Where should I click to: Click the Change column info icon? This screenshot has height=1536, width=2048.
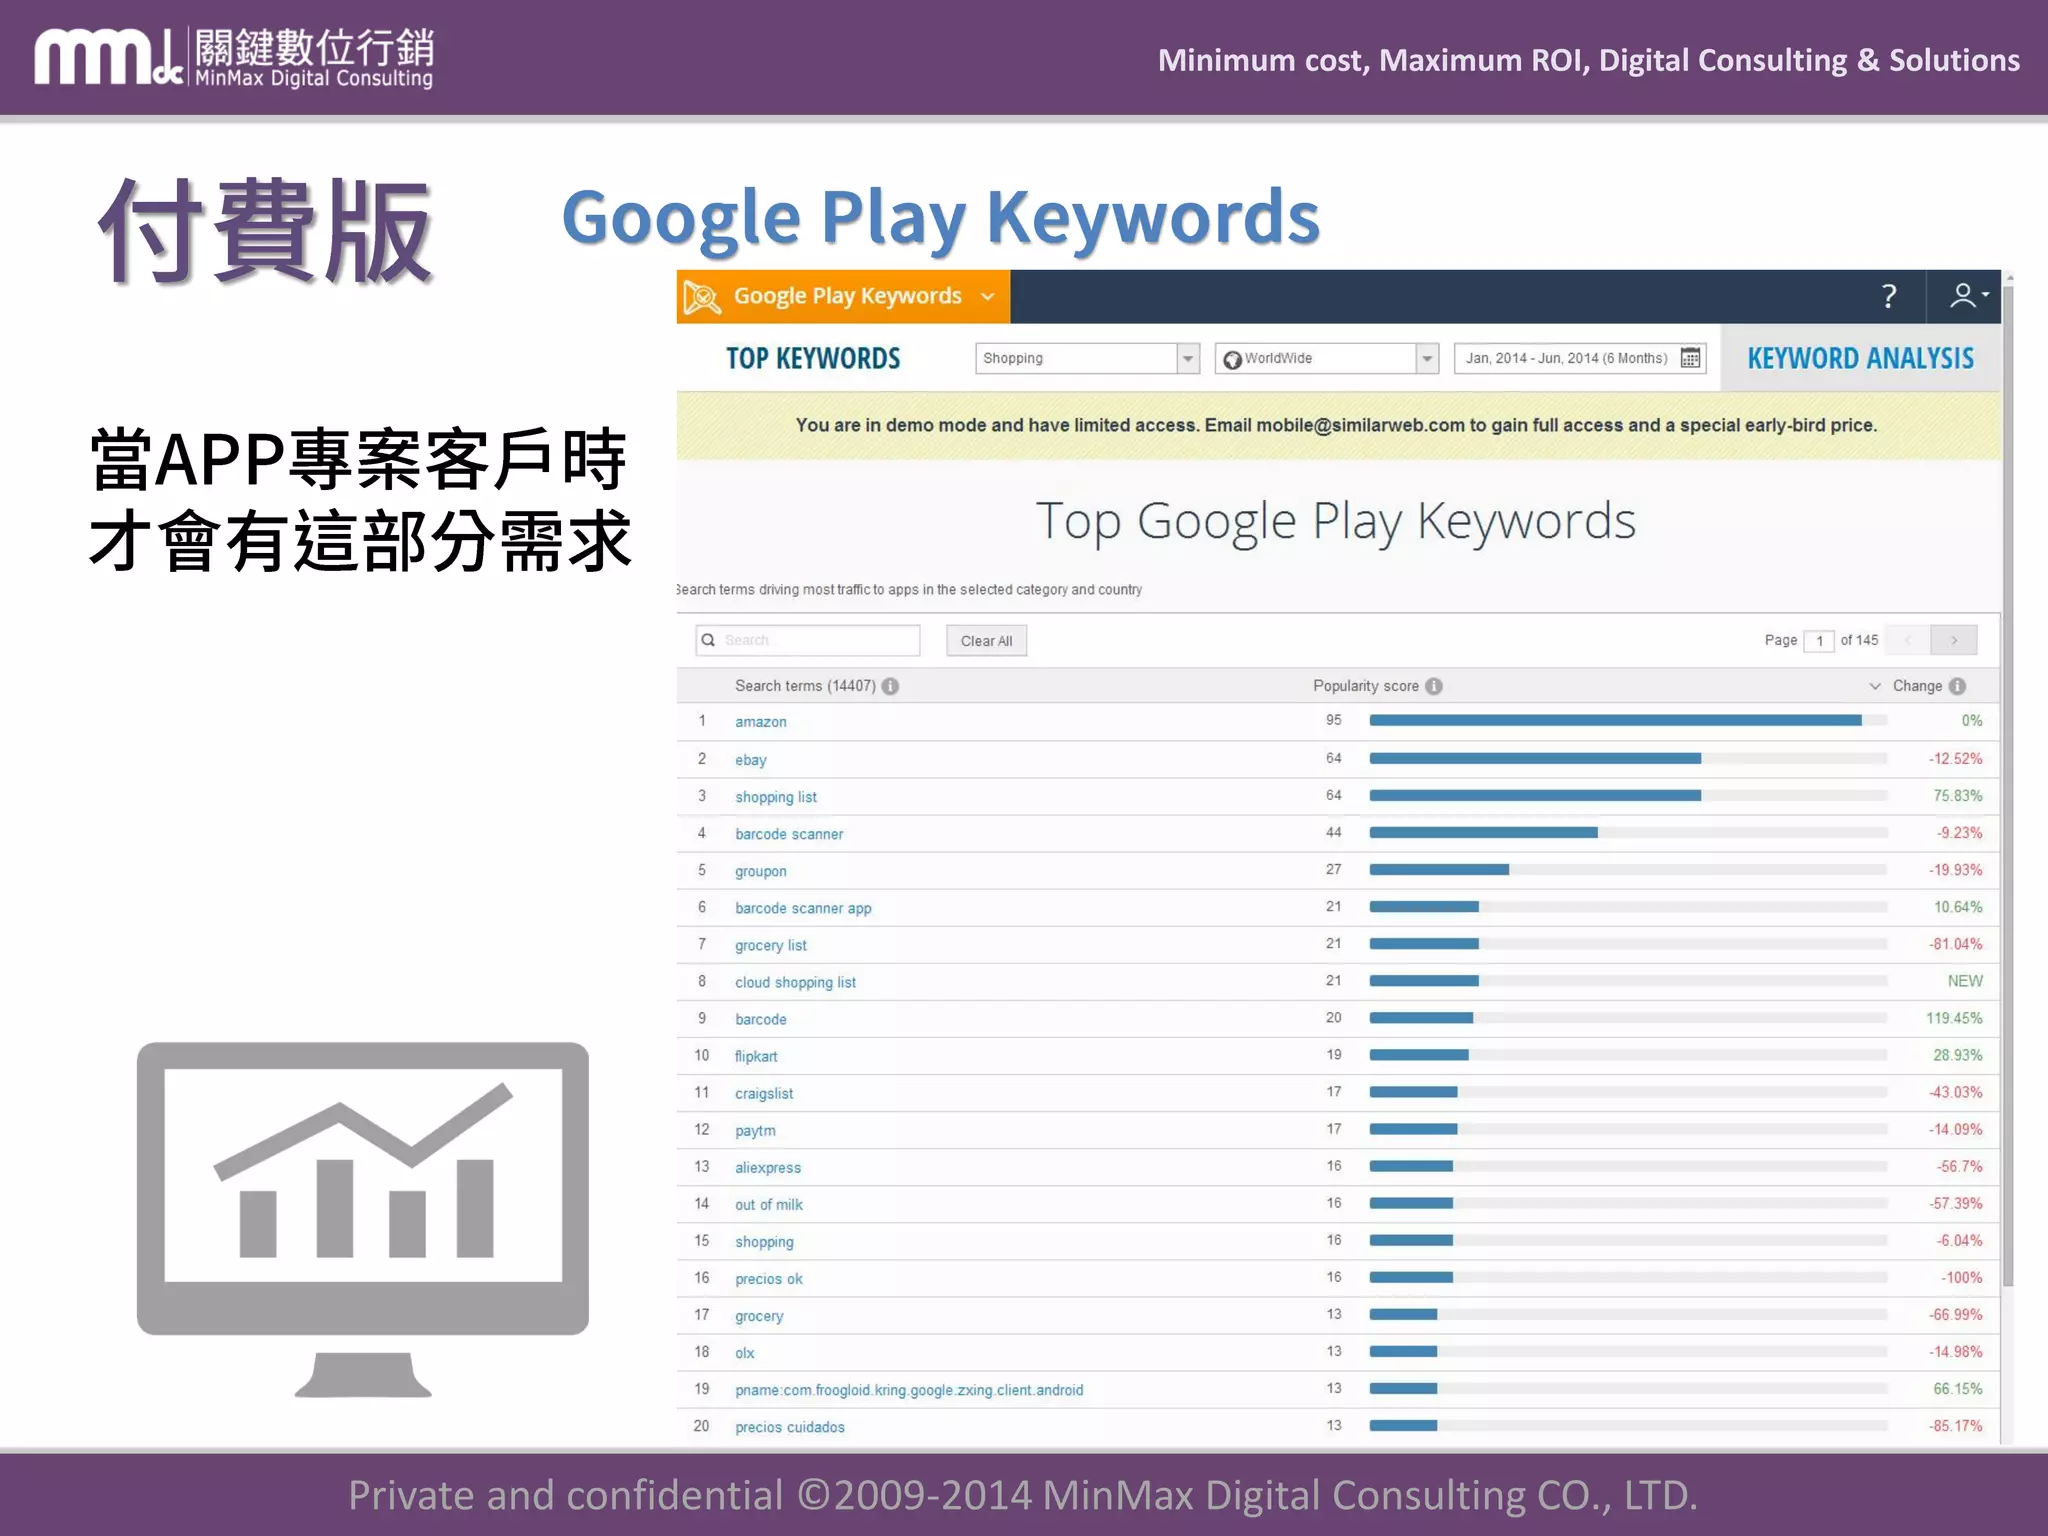coord(1958,686)
